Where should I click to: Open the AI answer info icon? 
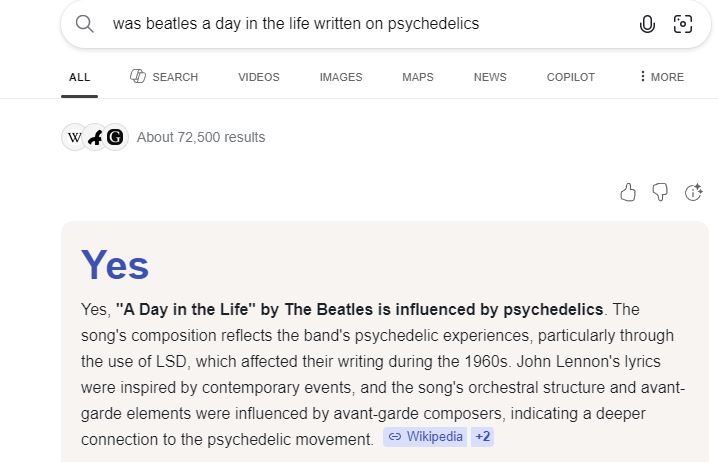pyautogui.click(x=693, y=192)
